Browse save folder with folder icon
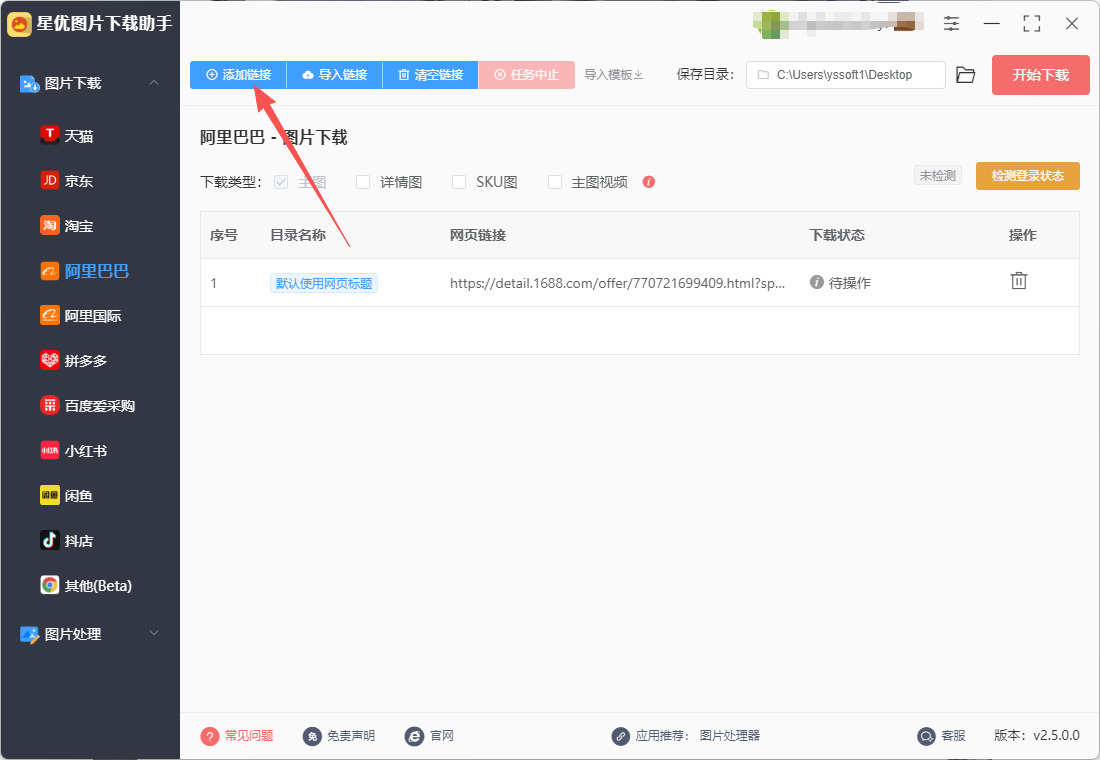 pyautogui.click(x=966, y=75)
